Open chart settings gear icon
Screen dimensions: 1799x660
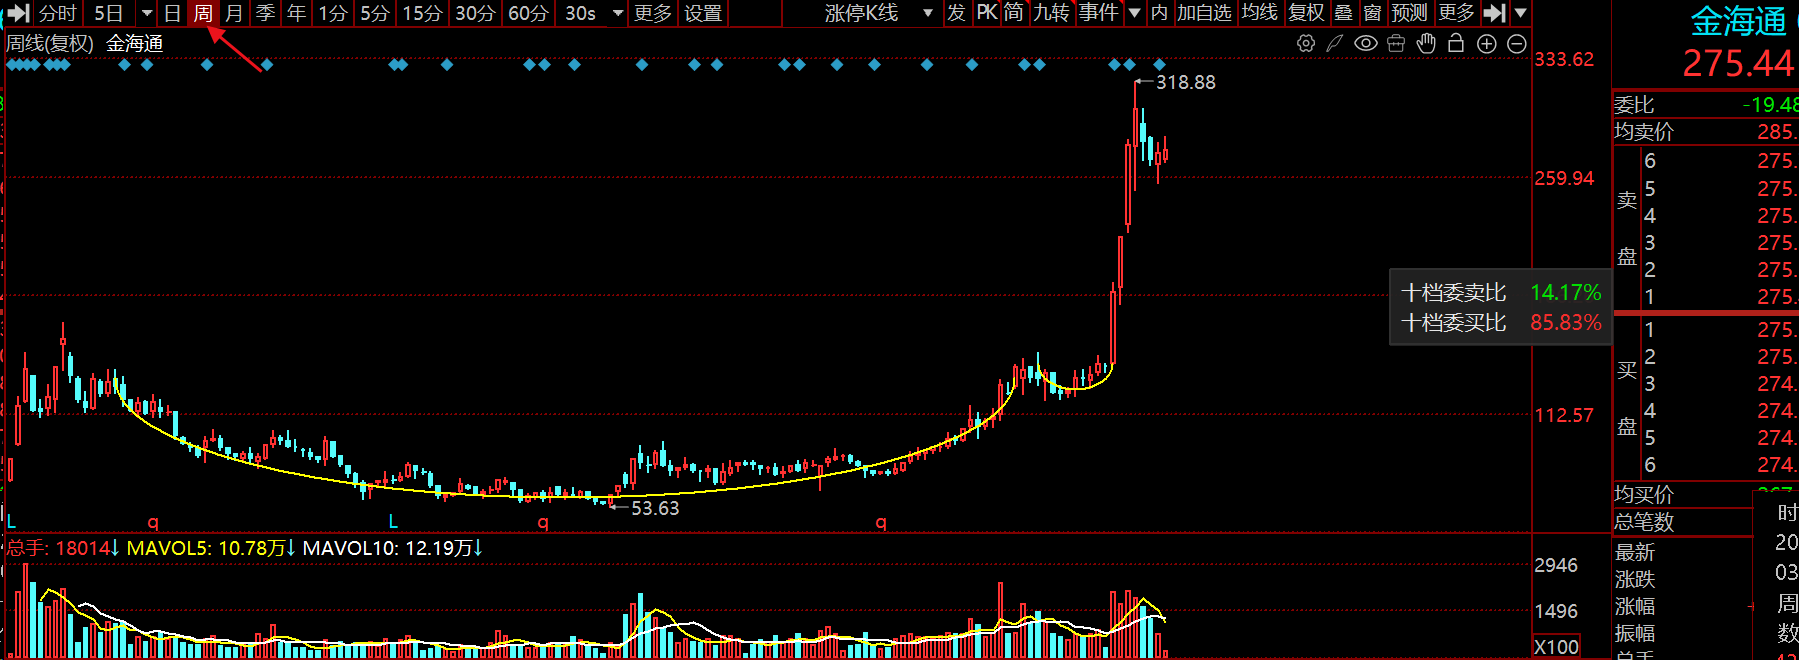(1306, 43)
